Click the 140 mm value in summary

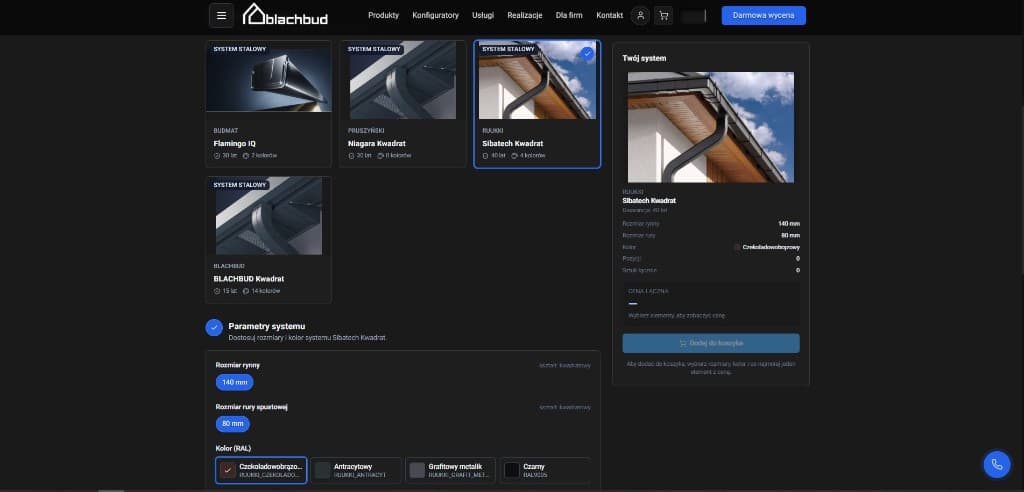coord(789,223)
